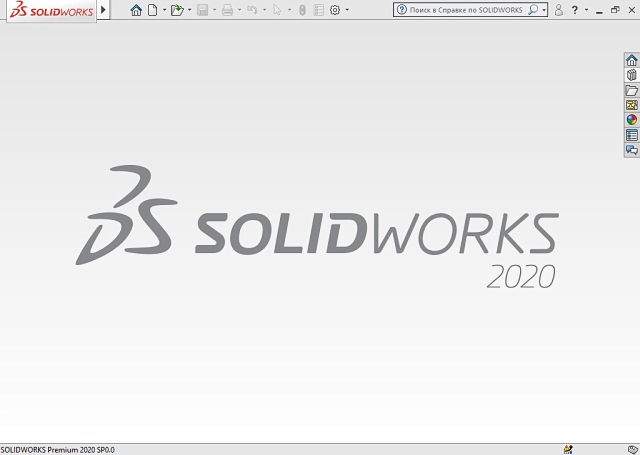Click the Help question mark button
640x455 pixels.
(574, 10)
